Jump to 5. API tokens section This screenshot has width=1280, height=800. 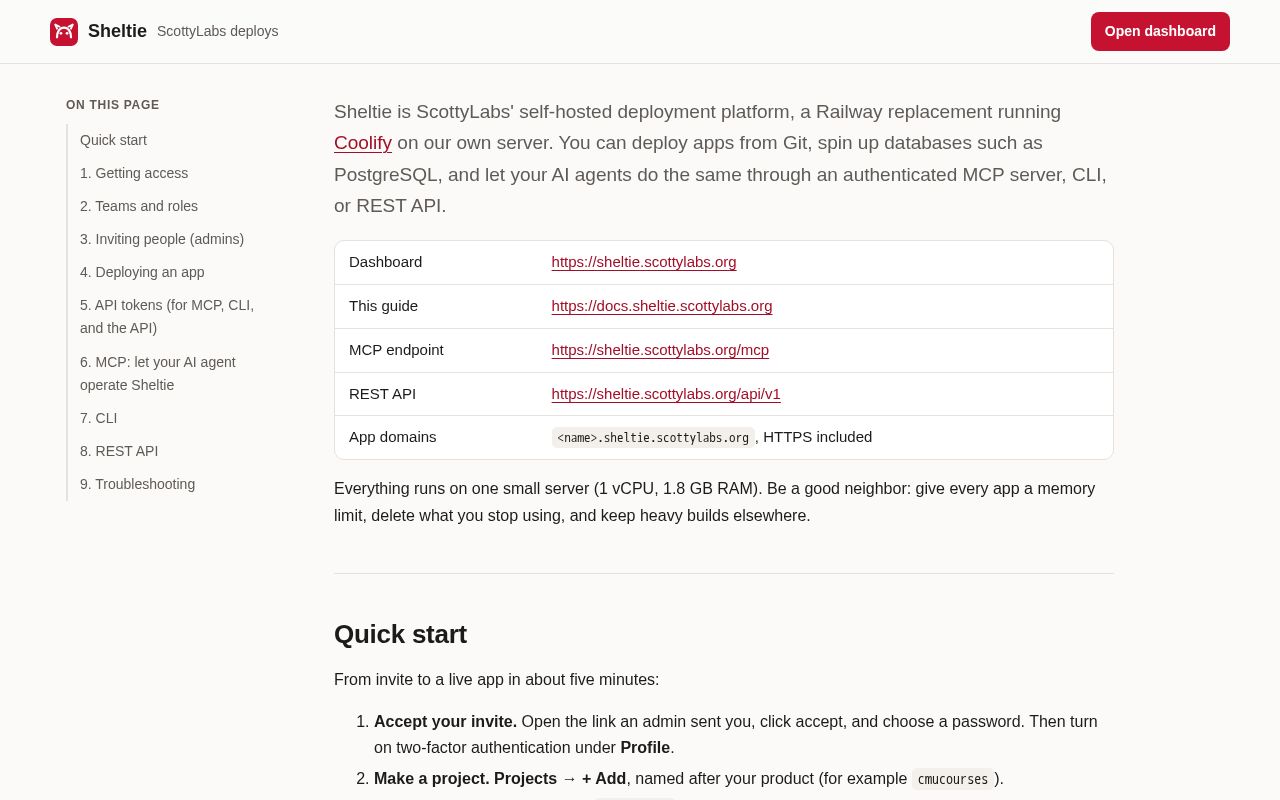167,316
